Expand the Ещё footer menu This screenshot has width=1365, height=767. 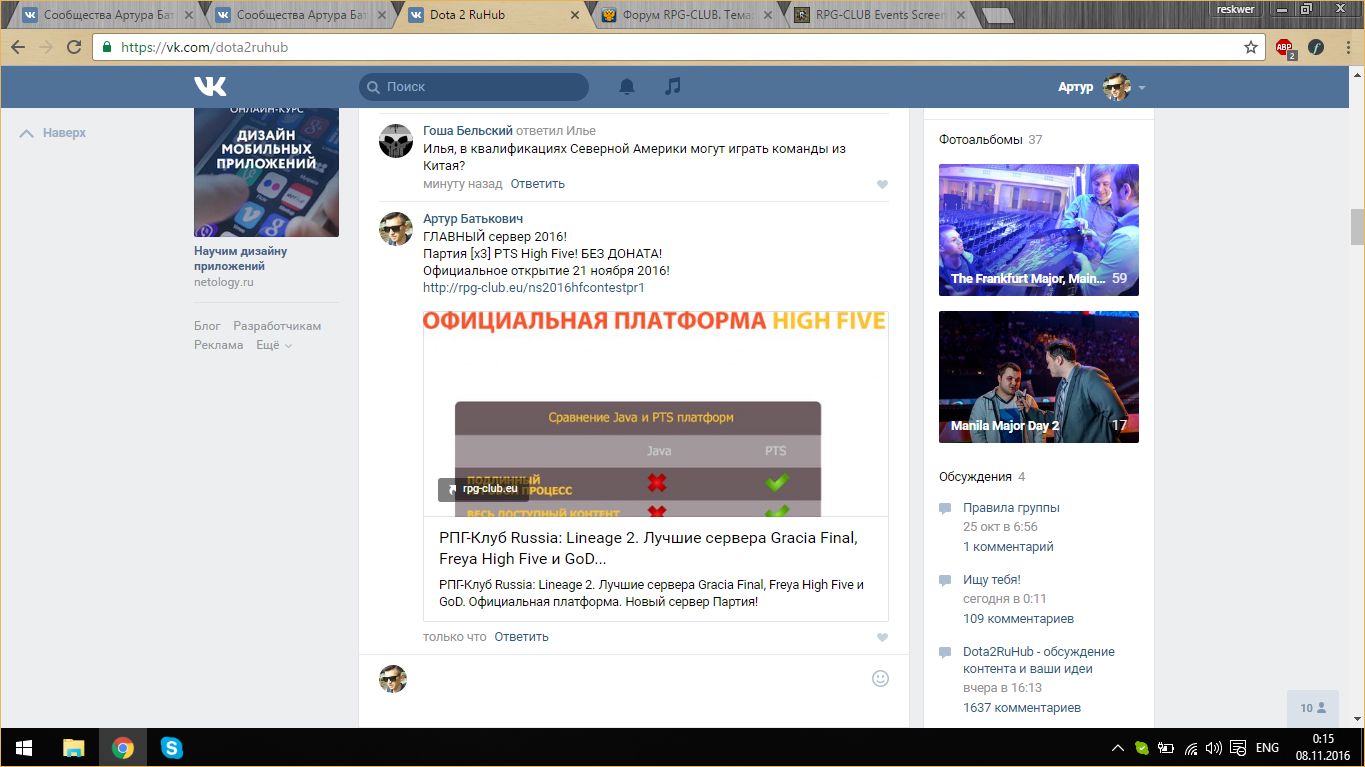point(273,345)
